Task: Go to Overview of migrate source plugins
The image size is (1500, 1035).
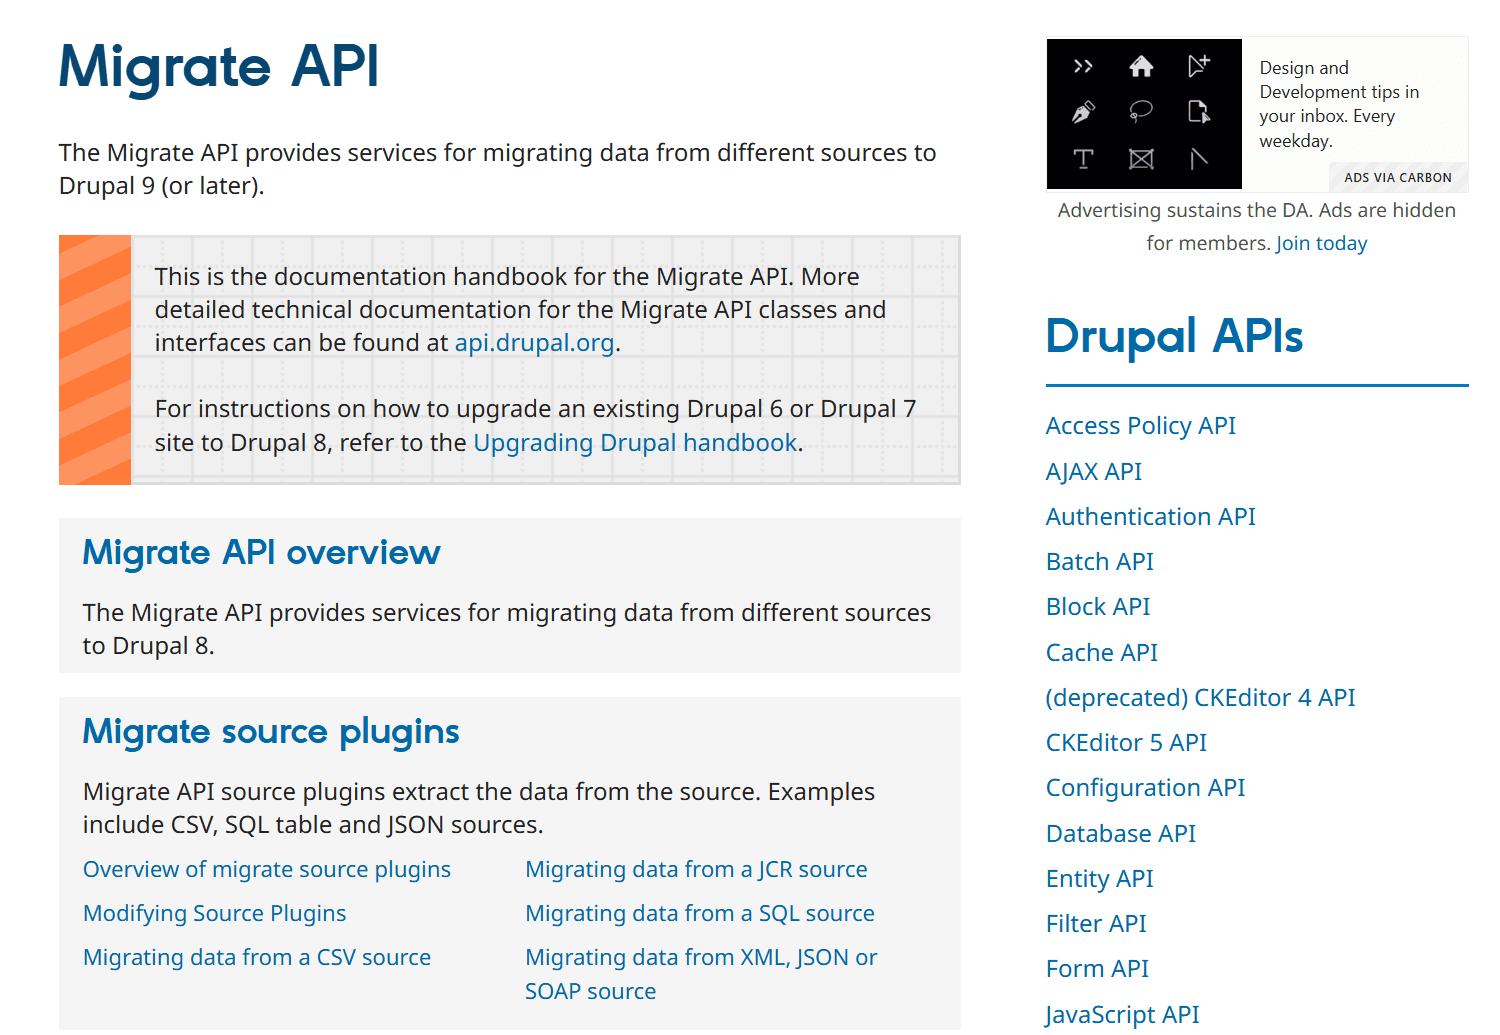Action: click(267, 870)
